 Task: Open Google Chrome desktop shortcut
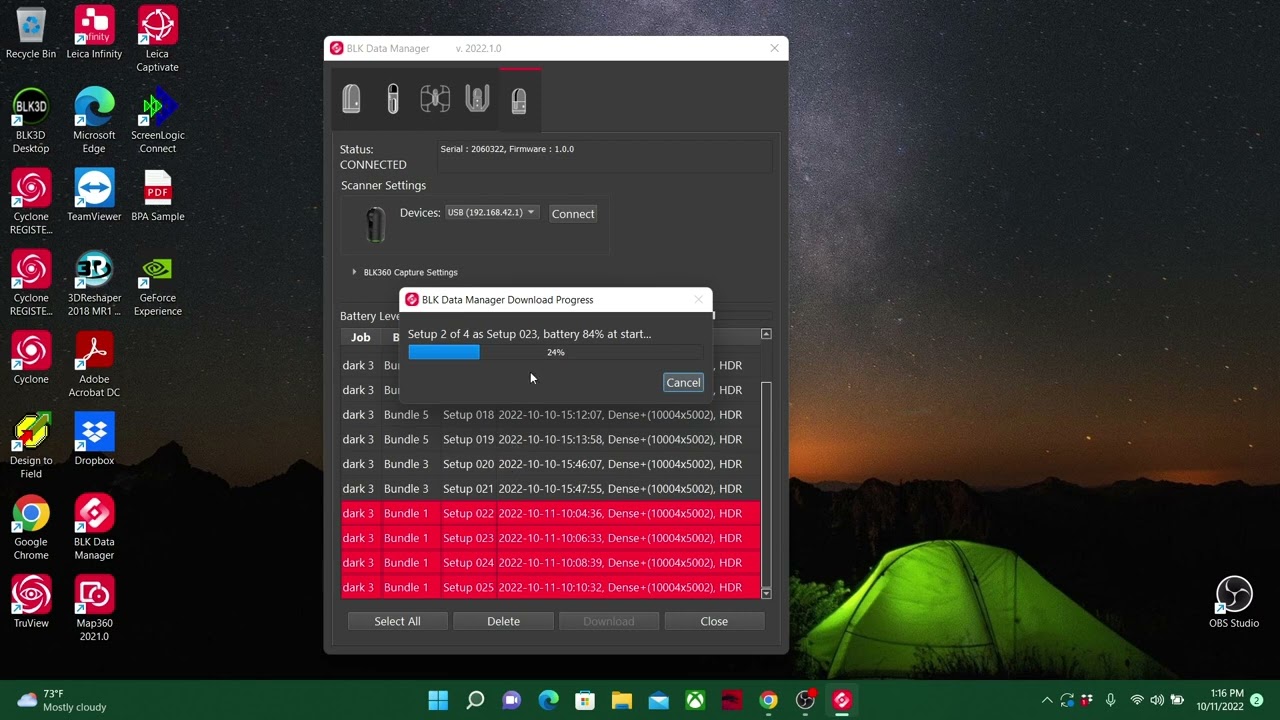31,527
